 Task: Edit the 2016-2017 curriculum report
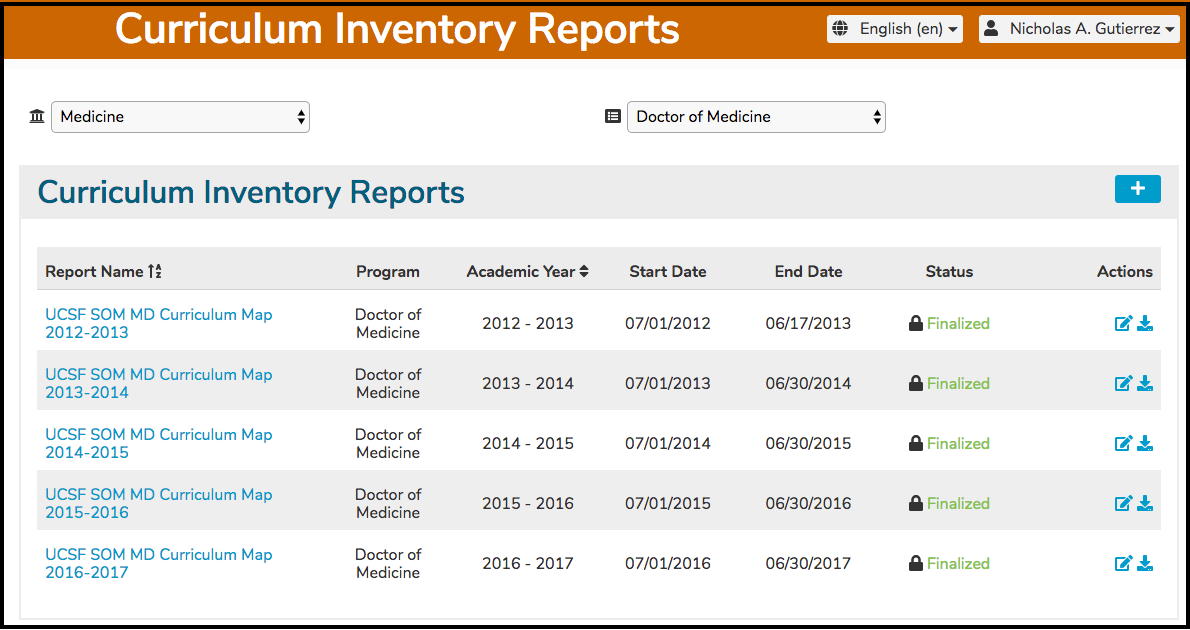1123,564
